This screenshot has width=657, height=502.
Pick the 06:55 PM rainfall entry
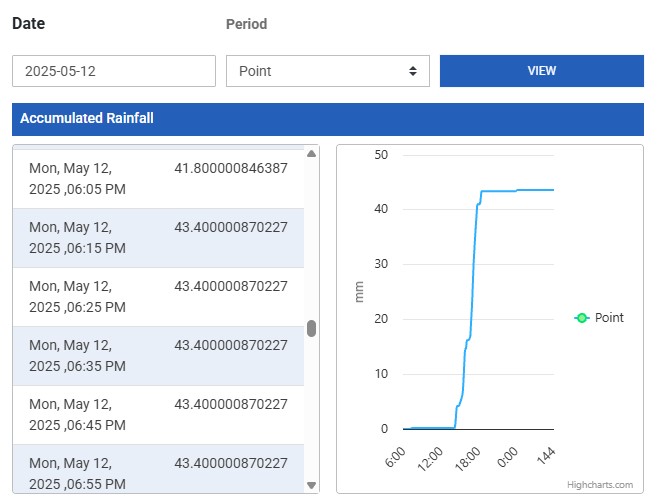(158, 470)
